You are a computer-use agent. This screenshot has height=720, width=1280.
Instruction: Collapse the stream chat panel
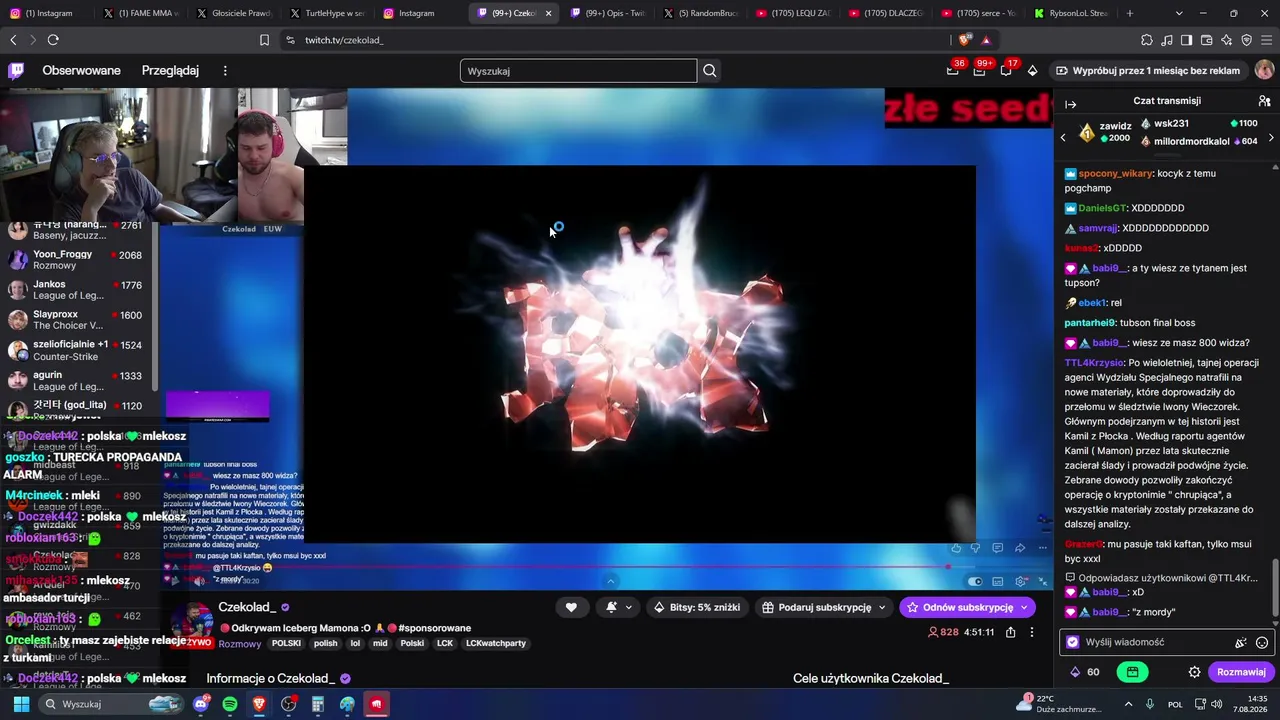pos(1070,104)
